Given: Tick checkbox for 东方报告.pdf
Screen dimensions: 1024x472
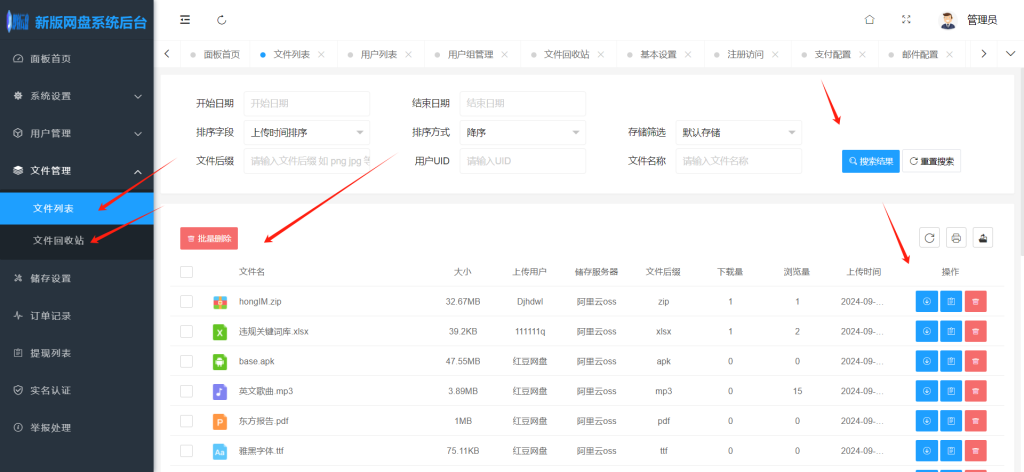Looking at the screenshot, I should [x=187, y=421].
